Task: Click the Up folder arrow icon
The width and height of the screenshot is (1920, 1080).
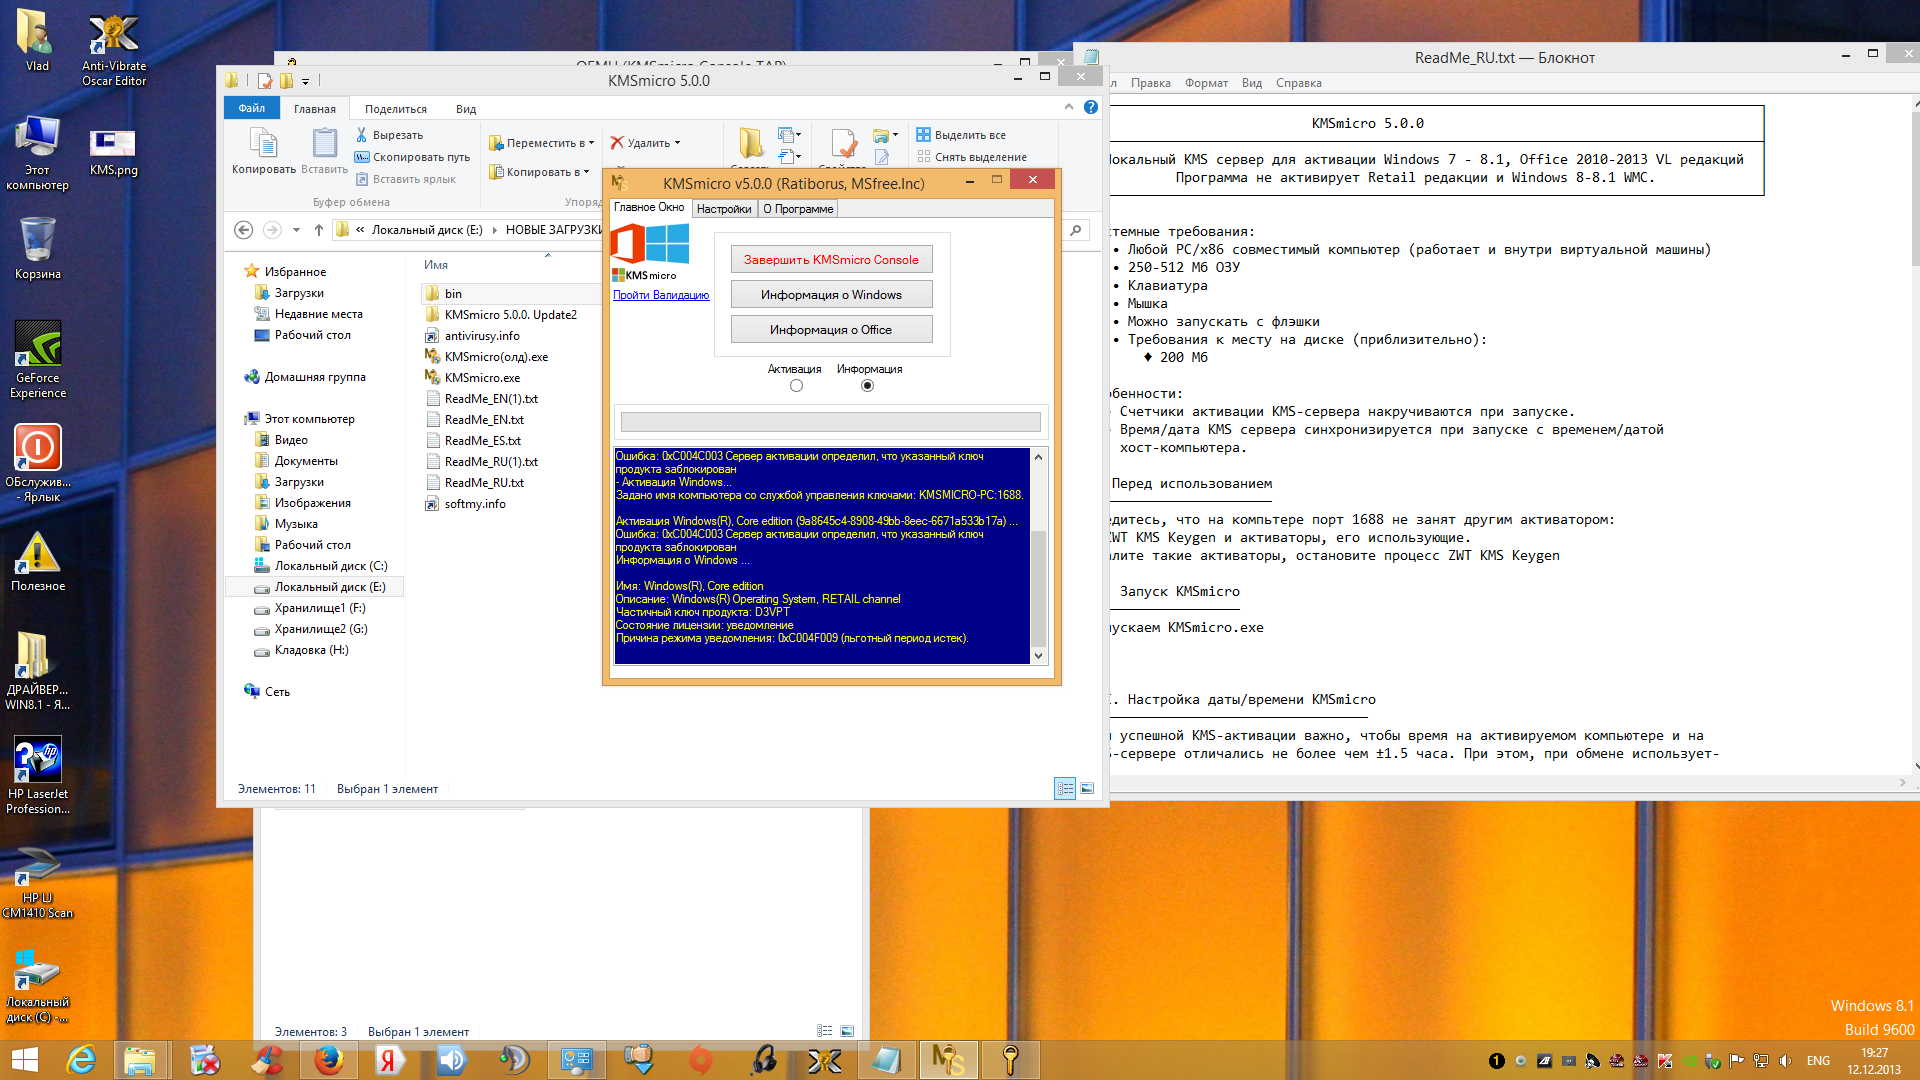Action: pyautogui.click(x=318, y=230)
